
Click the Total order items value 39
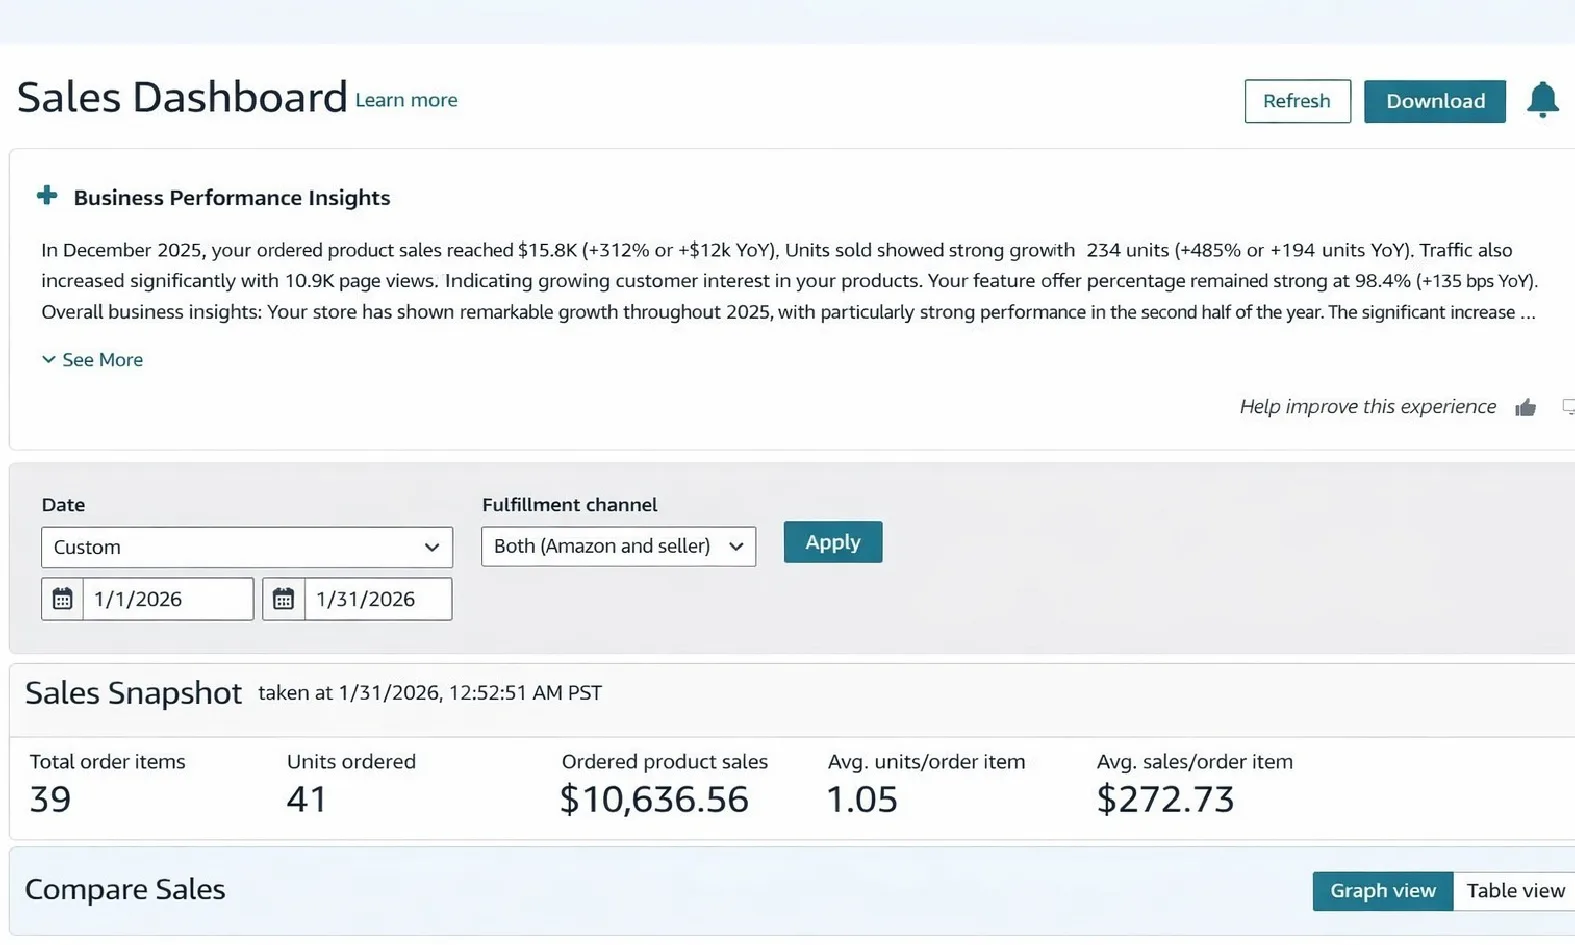tap(50, 799)
